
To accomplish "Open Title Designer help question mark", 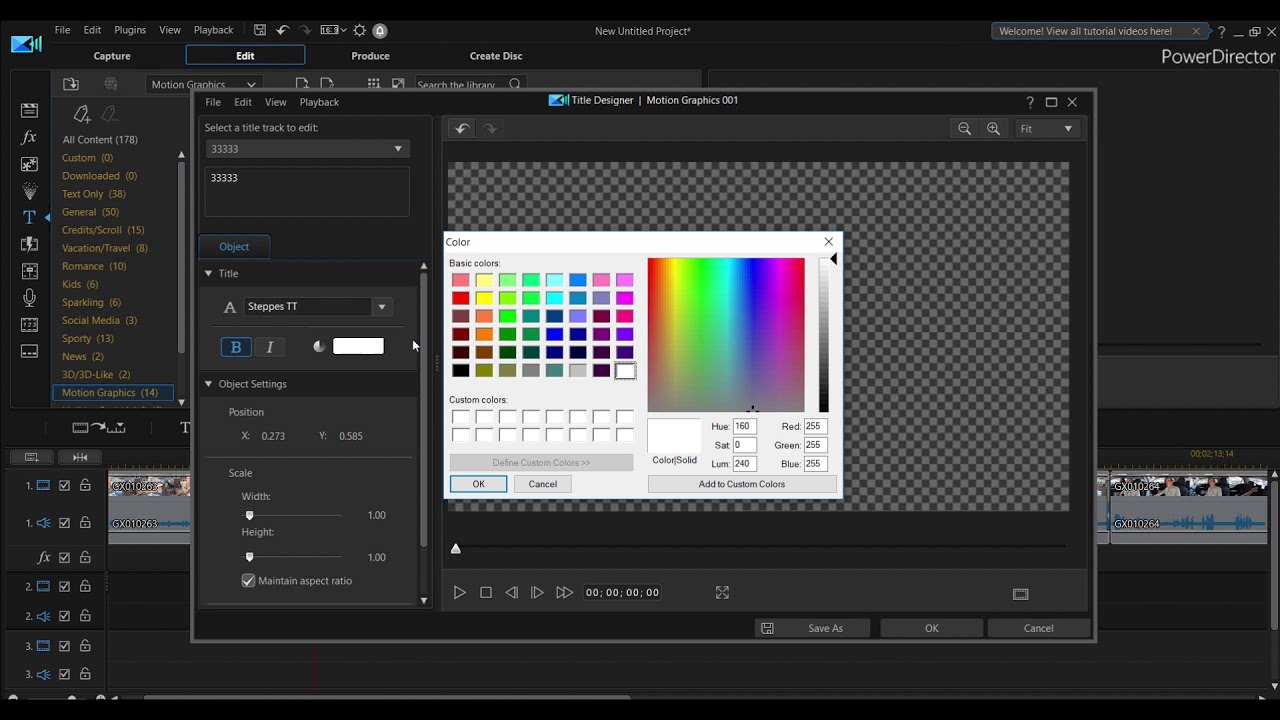I will [x=1030, y=102].
